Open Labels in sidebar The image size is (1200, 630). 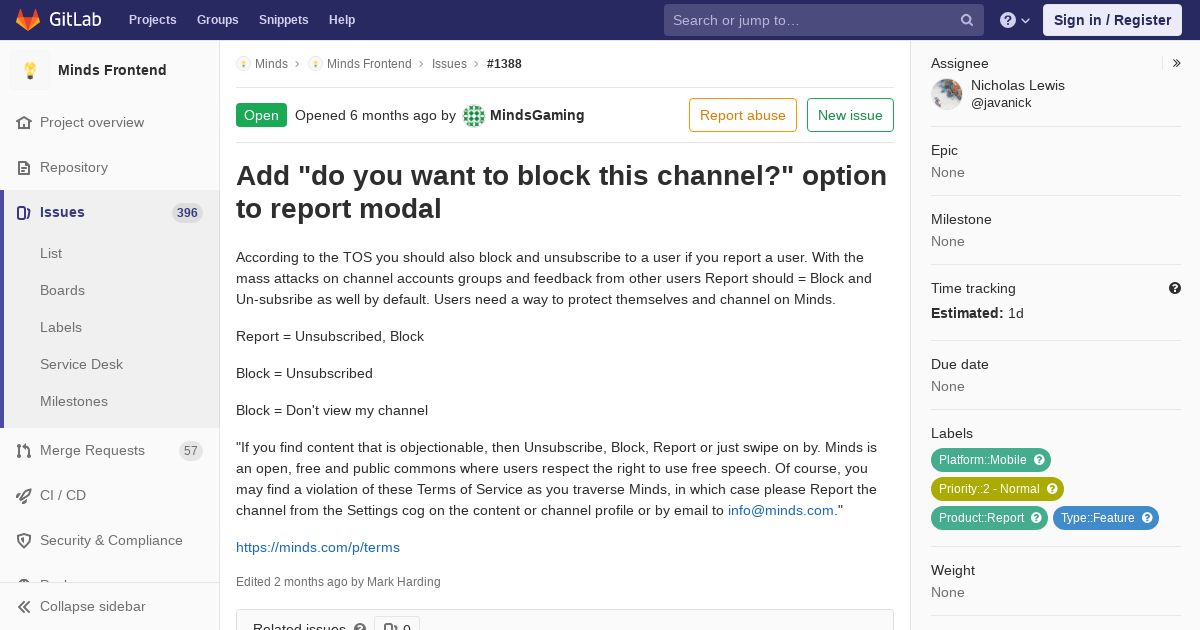coord(61,328)
